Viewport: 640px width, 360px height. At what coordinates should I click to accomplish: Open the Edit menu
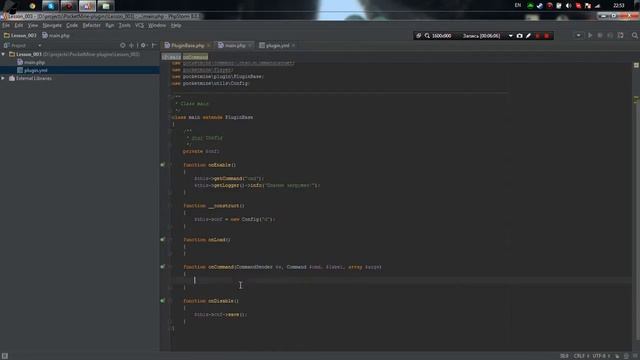[19, 25]
